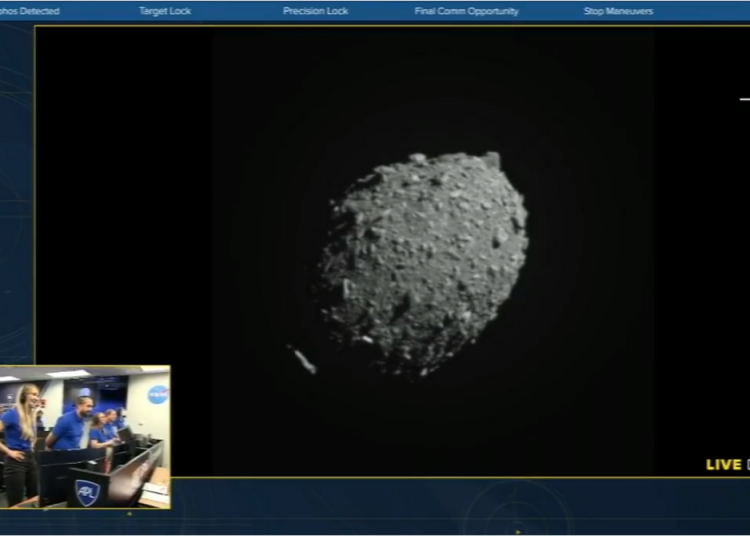750x536 pixels.
Task: Click the small elongated boulder beside the asteroid
Action: [302, 360]
